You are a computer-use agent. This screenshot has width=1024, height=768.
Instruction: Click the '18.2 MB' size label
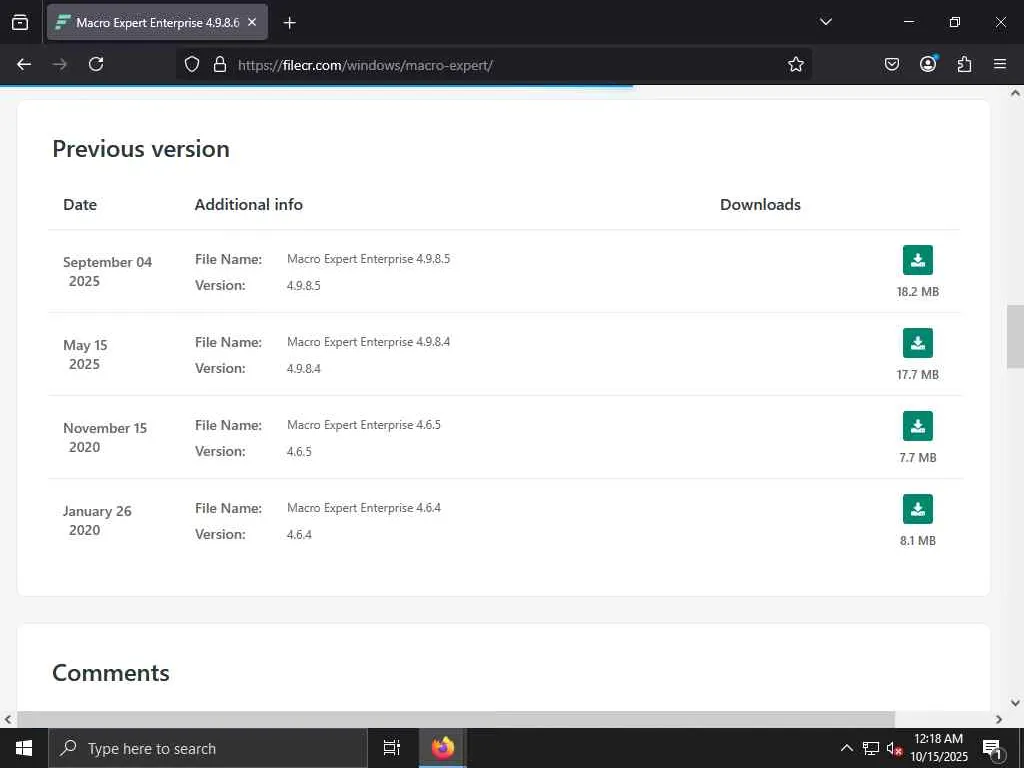coord(918,291)
